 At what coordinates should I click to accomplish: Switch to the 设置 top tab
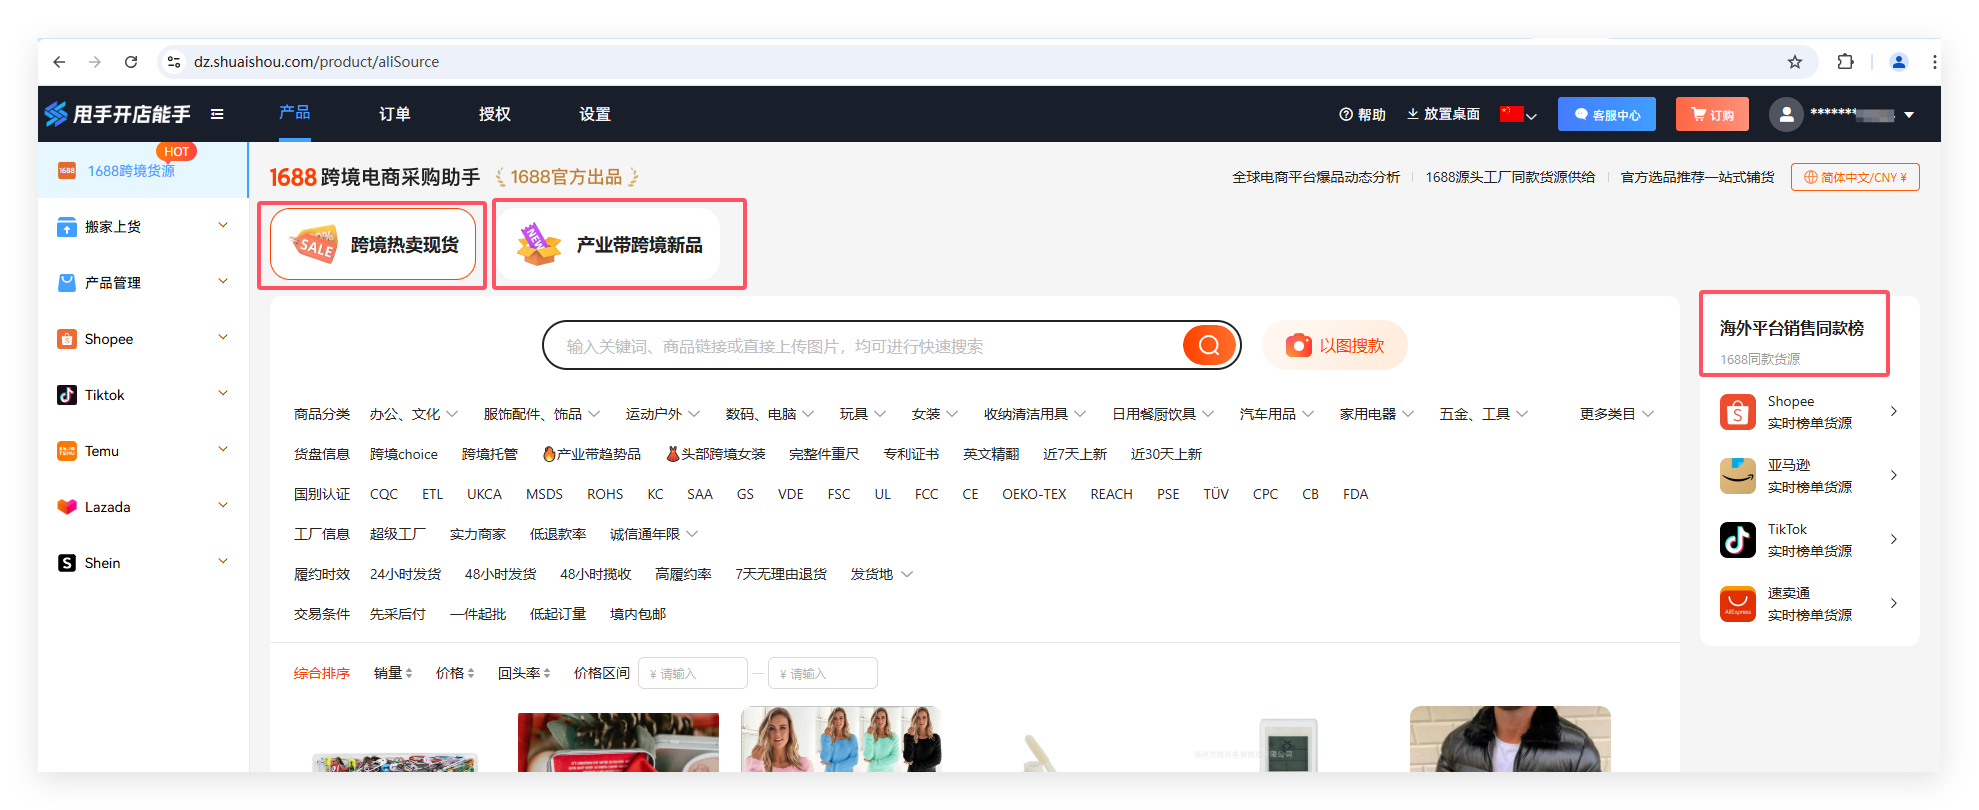pyautogui.click(x=594, y=114)
